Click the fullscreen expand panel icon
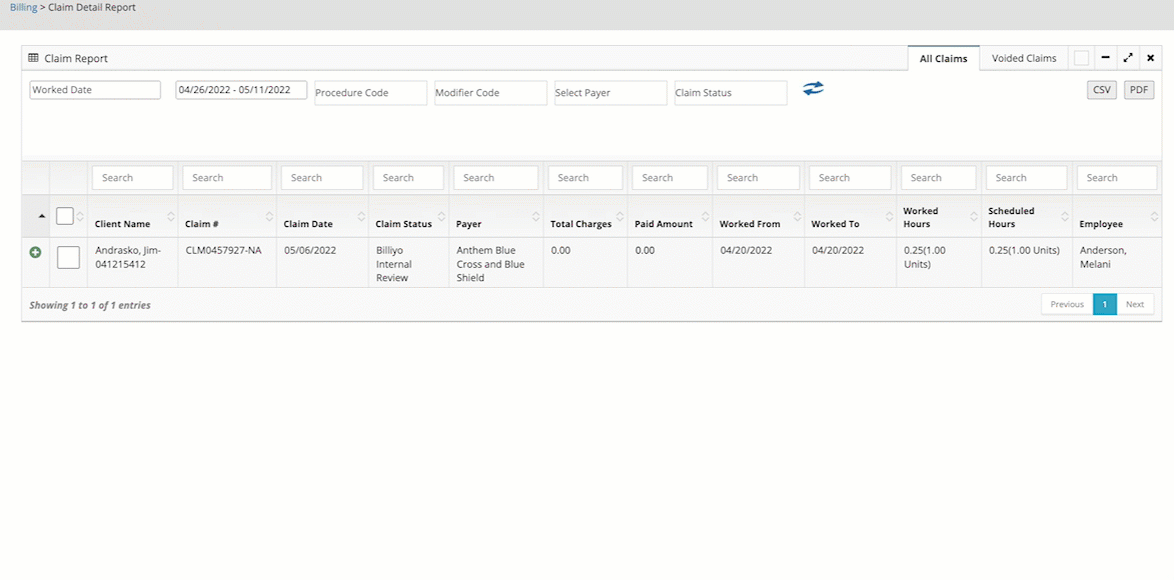Image resolution: width=1174 pixels, height=580 pixels. (1128, 58)
